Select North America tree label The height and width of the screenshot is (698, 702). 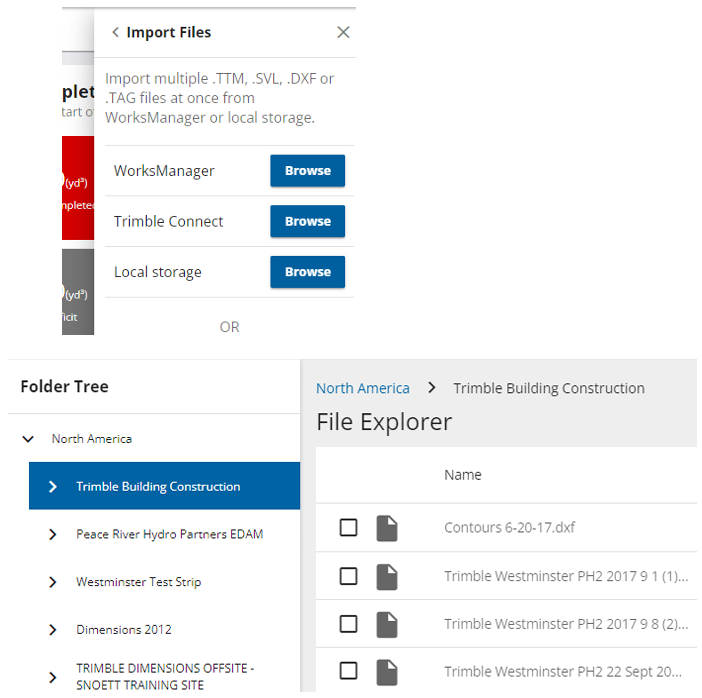pos(92,439)
